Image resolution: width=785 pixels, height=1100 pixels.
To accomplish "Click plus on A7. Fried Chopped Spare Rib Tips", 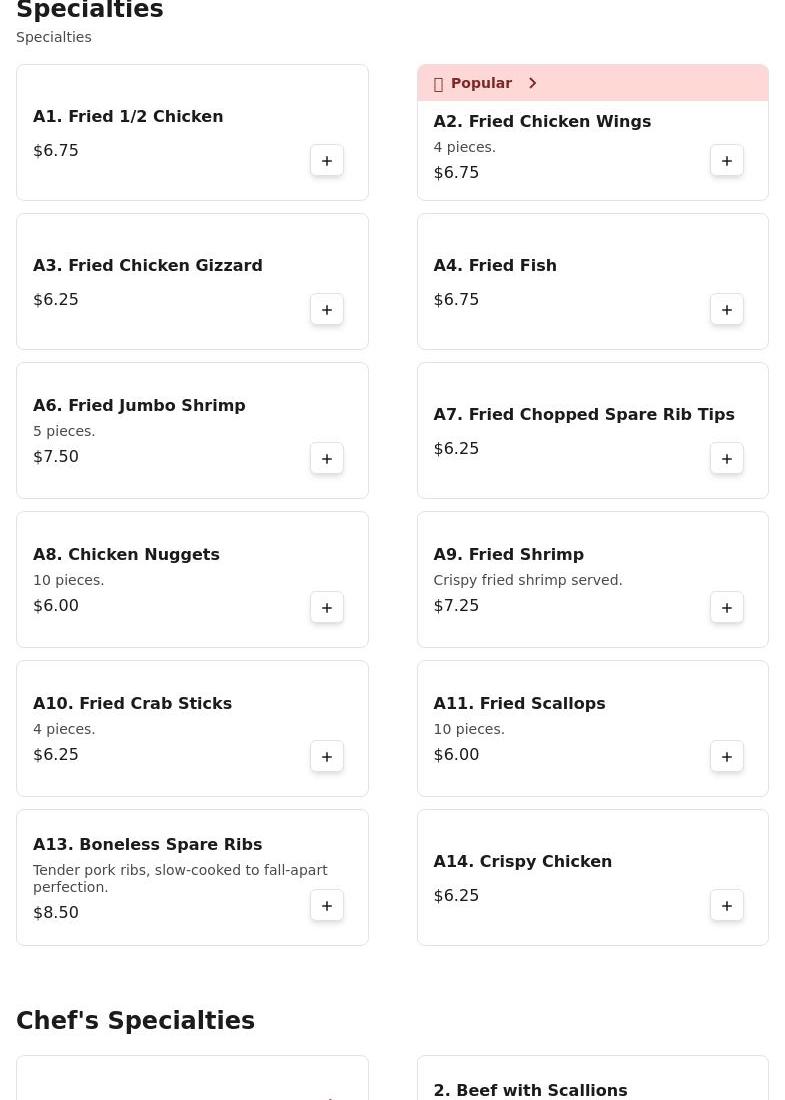I will tap(727, 459).
